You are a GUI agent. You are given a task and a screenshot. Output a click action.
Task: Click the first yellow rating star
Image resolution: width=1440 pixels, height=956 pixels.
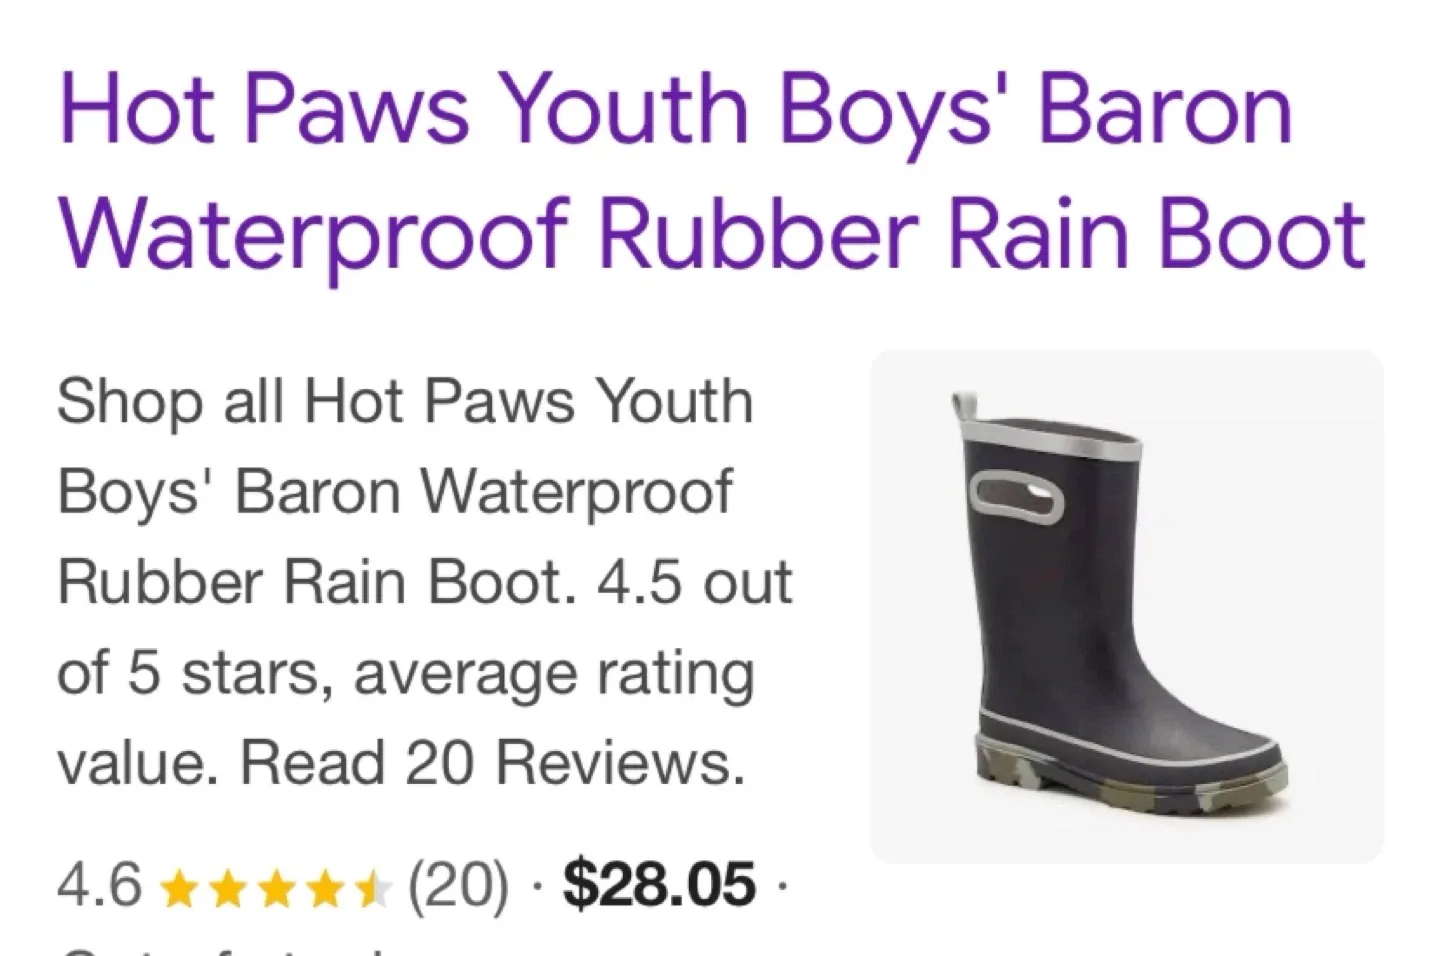pos(179,887)
